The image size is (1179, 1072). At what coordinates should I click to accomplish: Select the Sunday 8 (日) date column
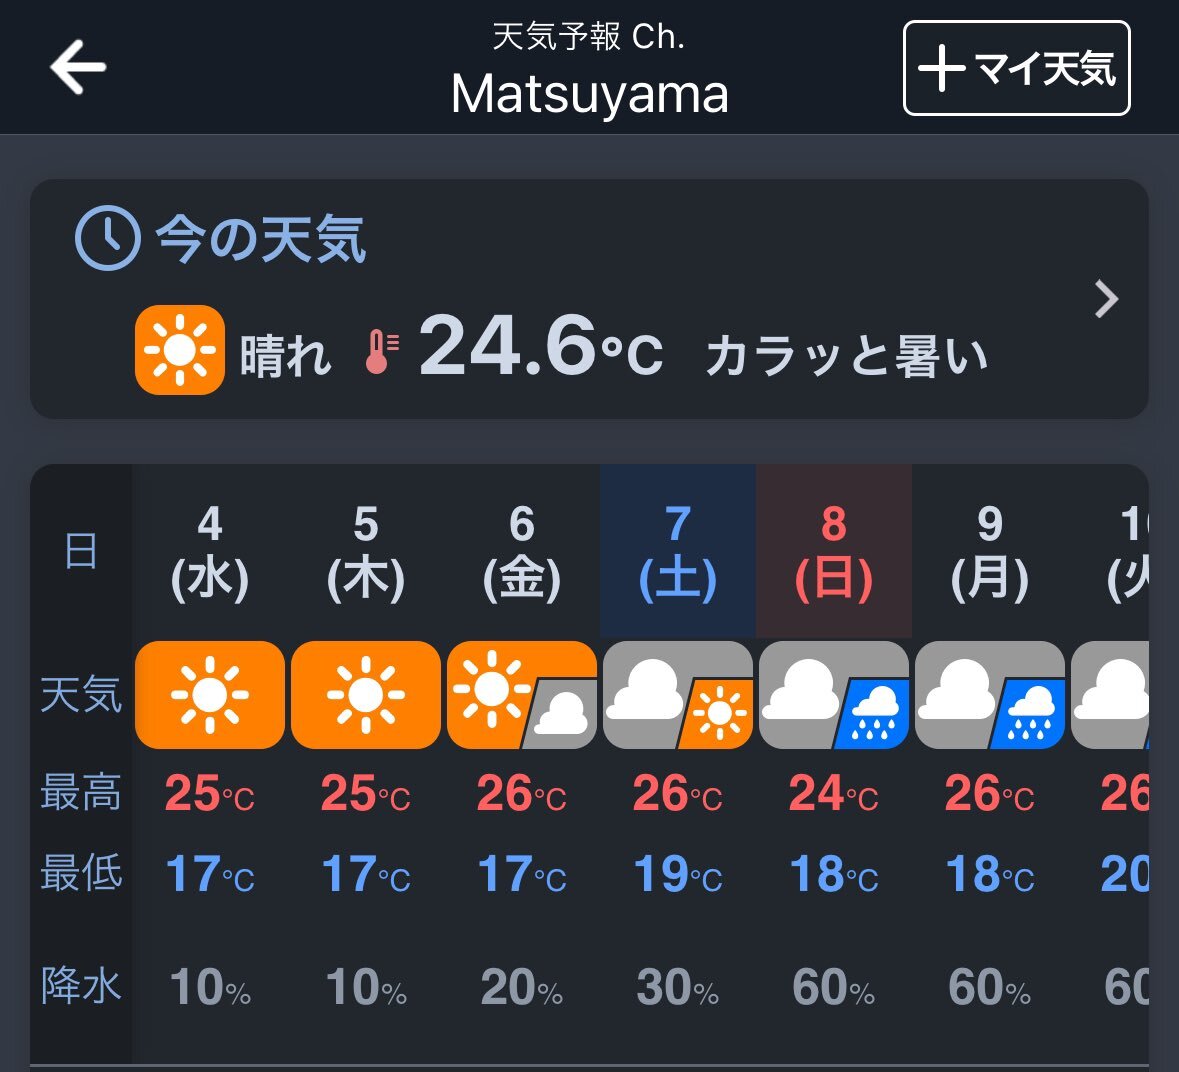click(834, 551)
